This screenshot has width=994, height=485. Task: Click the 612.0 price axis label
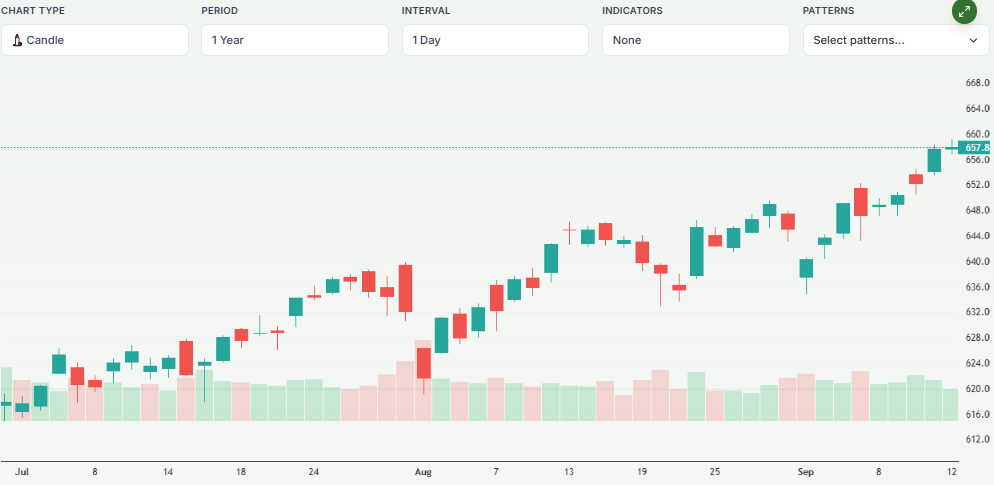coord(977,440)
